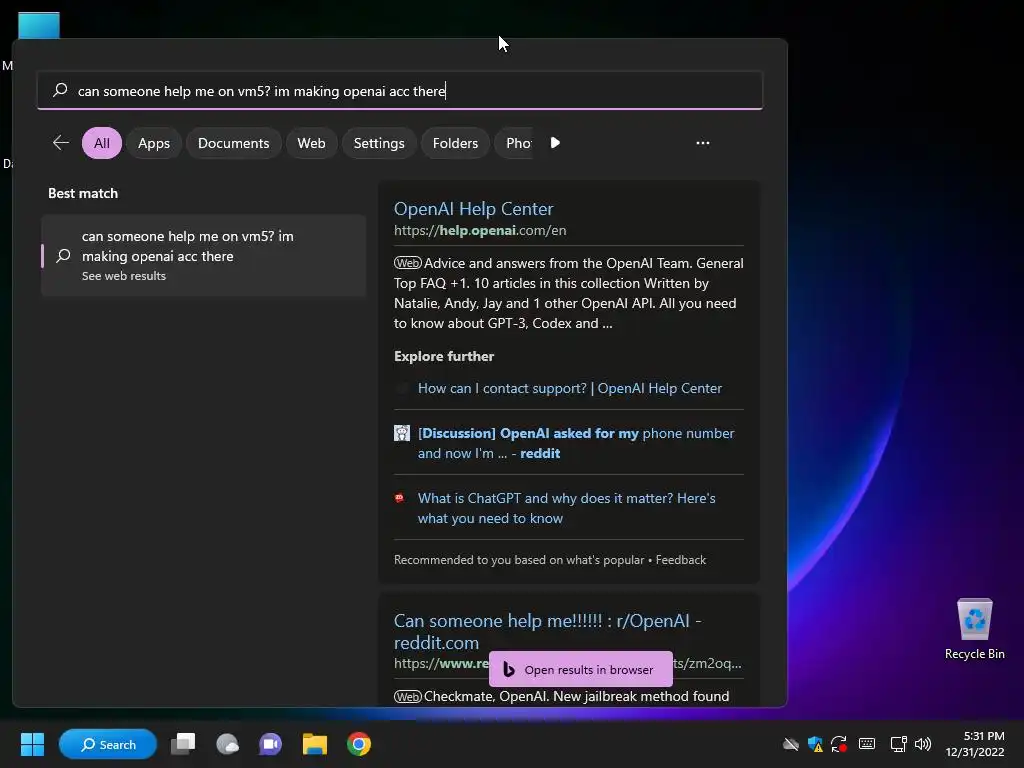Click the Explore further heading
Screen dimensions: 1024x768
pos(444,357)
